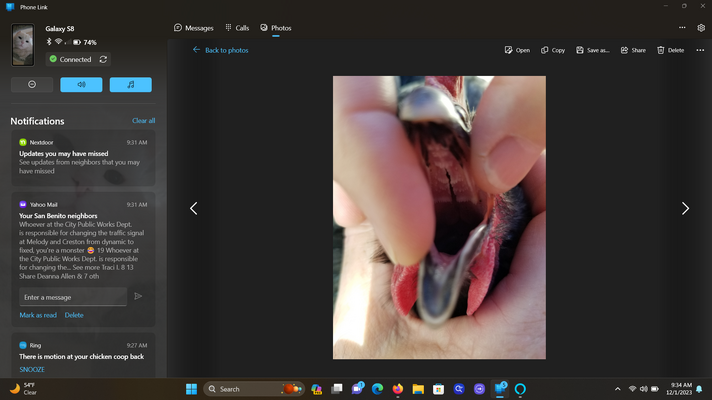This screenshot has height=400, width=712.
Task: Click the taskbar Search box
Action: point(254,389)
